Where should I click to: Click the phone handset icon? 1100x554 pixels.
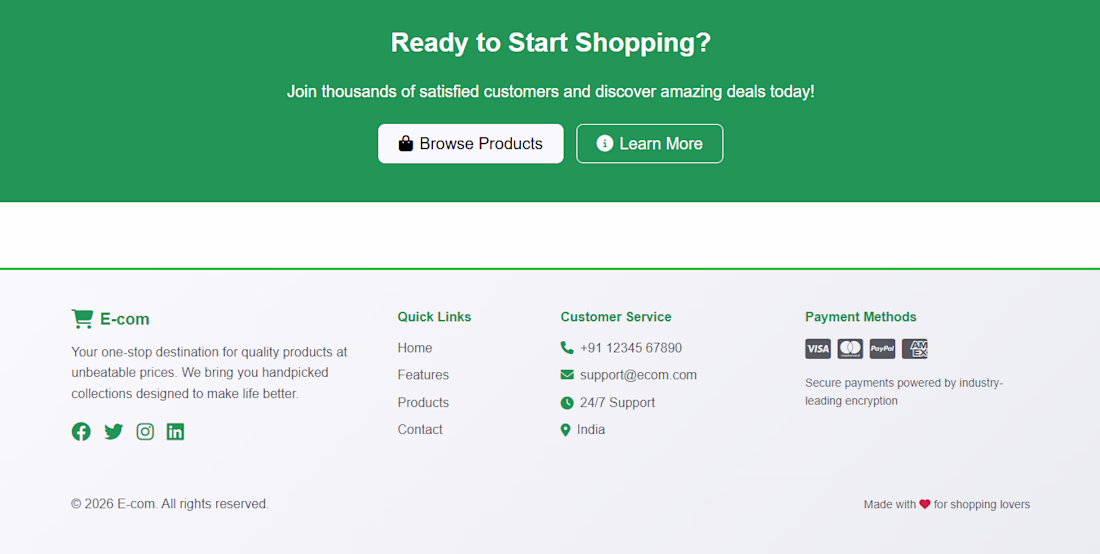(x=567, y=347)
